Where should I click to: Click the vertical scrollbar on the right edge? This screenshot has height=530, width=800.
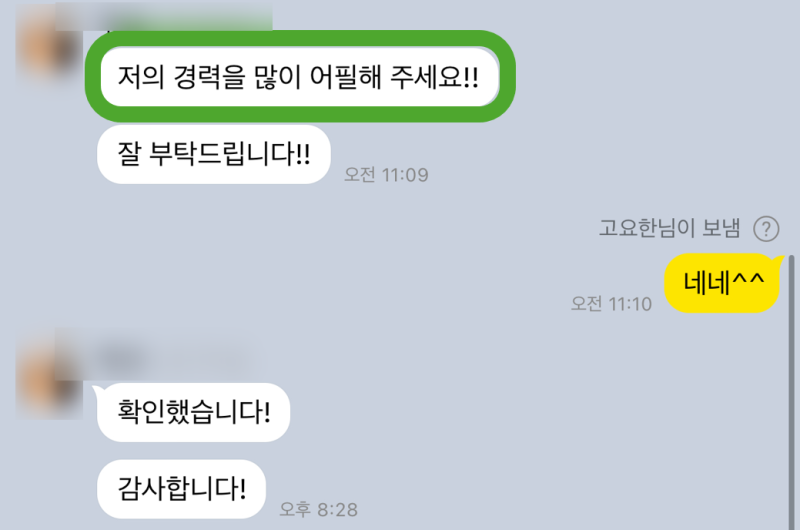pos(792,393)
